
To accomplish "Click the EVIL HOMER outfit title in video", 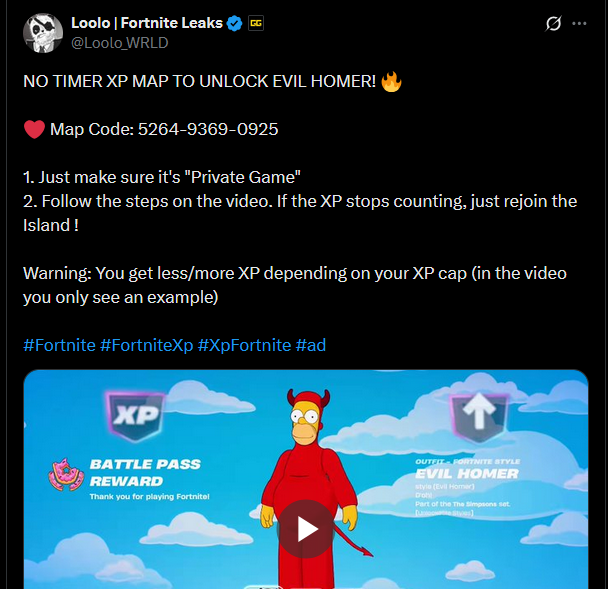I will [467, 473].
